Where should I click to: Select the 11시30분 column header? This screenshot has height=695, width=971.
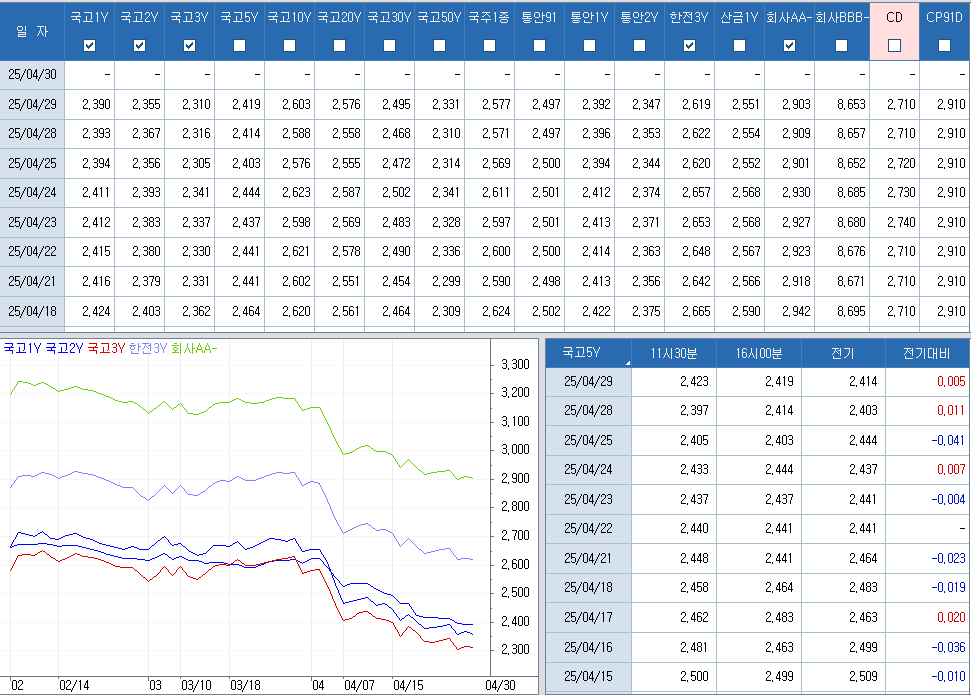pos(674,352)
